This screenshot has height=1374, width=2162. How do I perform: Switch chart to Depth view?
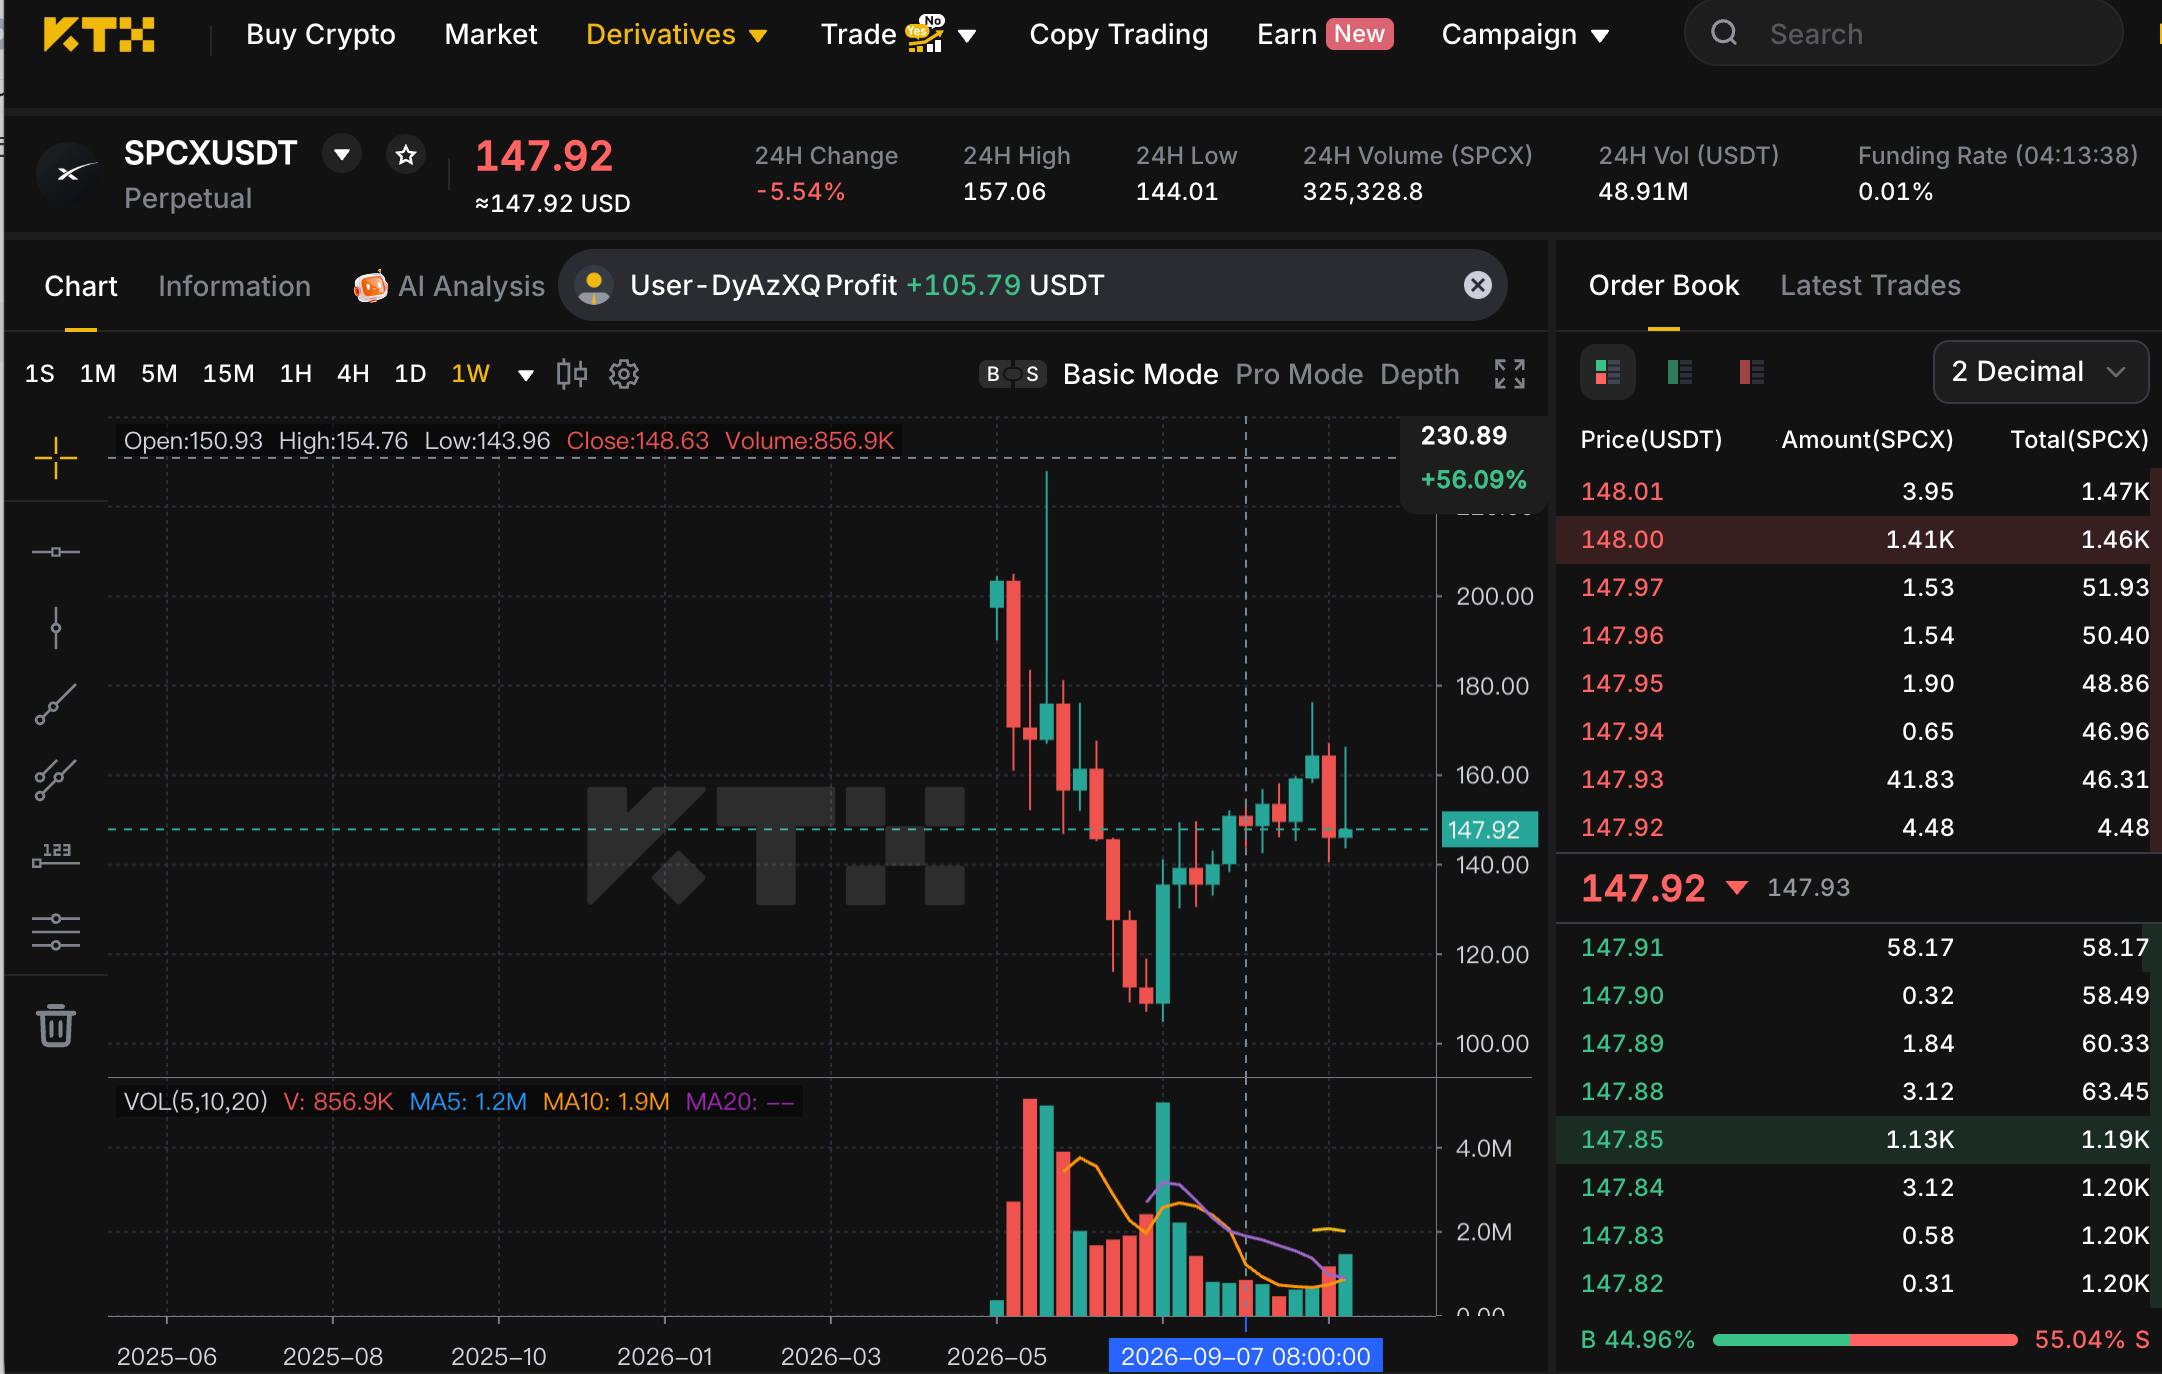point(1420,374)
